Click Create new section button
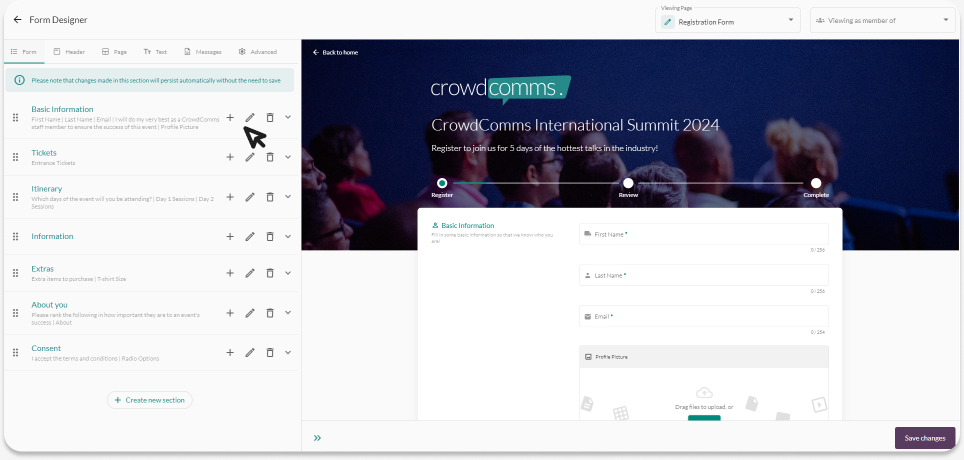The width and height of the screenshot is (964, 460). point(150,400)
